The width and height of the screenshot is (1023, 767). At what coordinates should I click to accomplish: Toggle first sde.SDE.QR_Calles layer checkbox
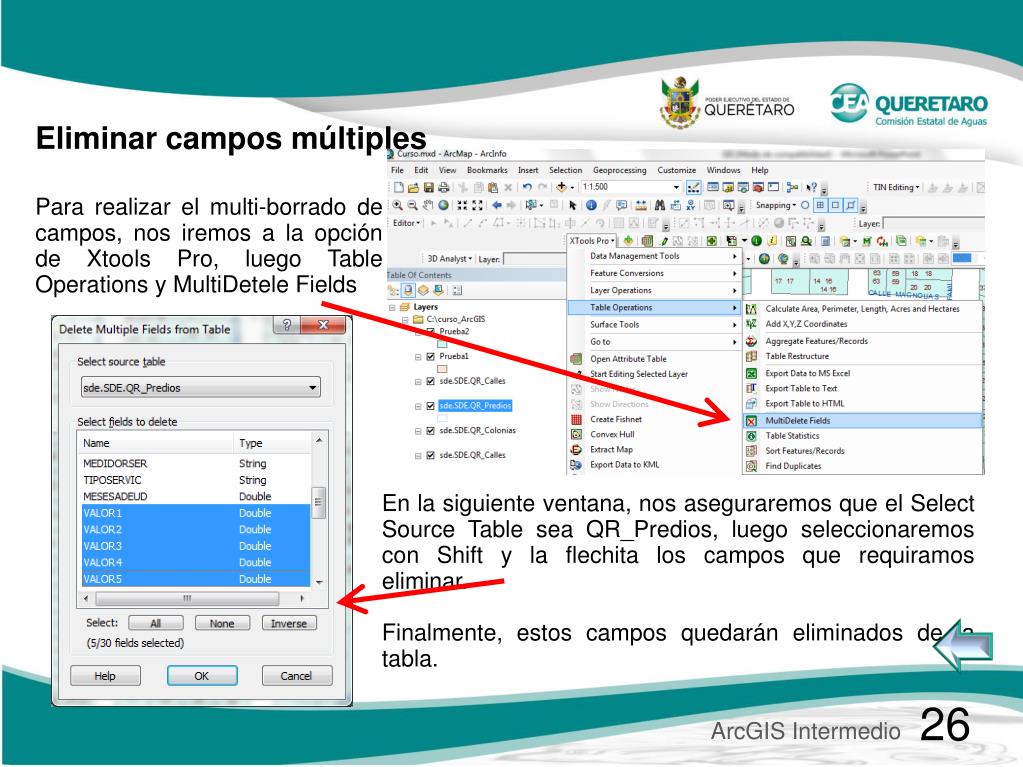(x=431, y=382)
